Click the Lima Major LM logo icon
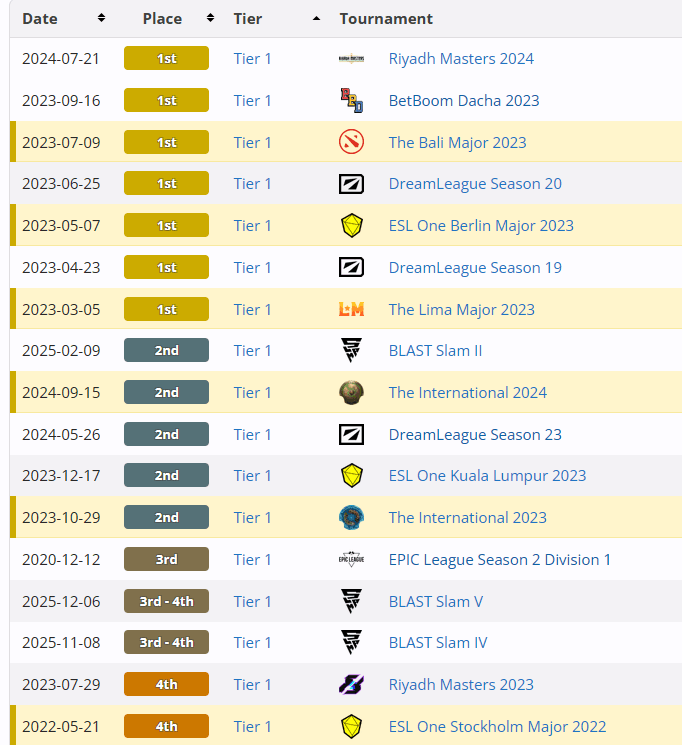Screen dimensions: 682x745 (351, 309)
